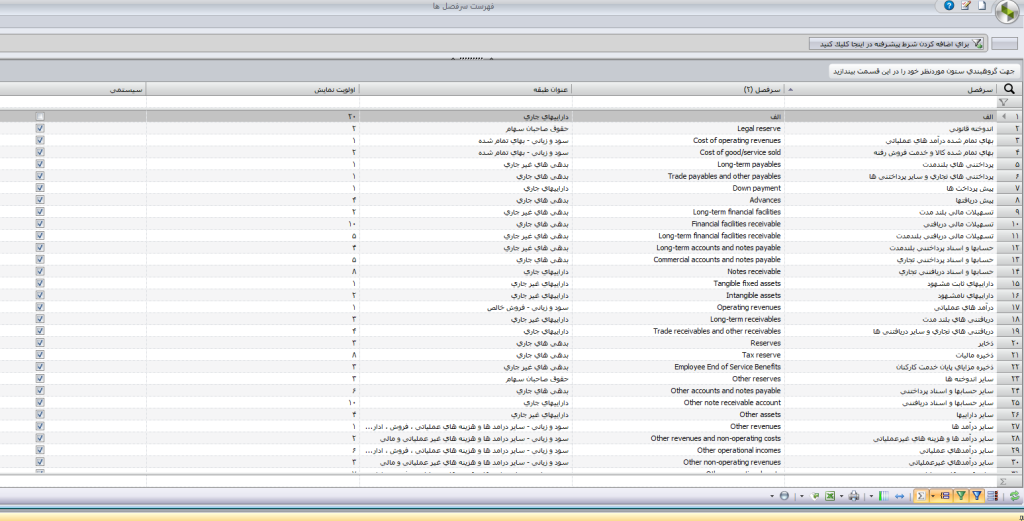This screenshot has width=1024, height=521.
Task: Click the green funnel filter icon
Action: coord(961,496)
